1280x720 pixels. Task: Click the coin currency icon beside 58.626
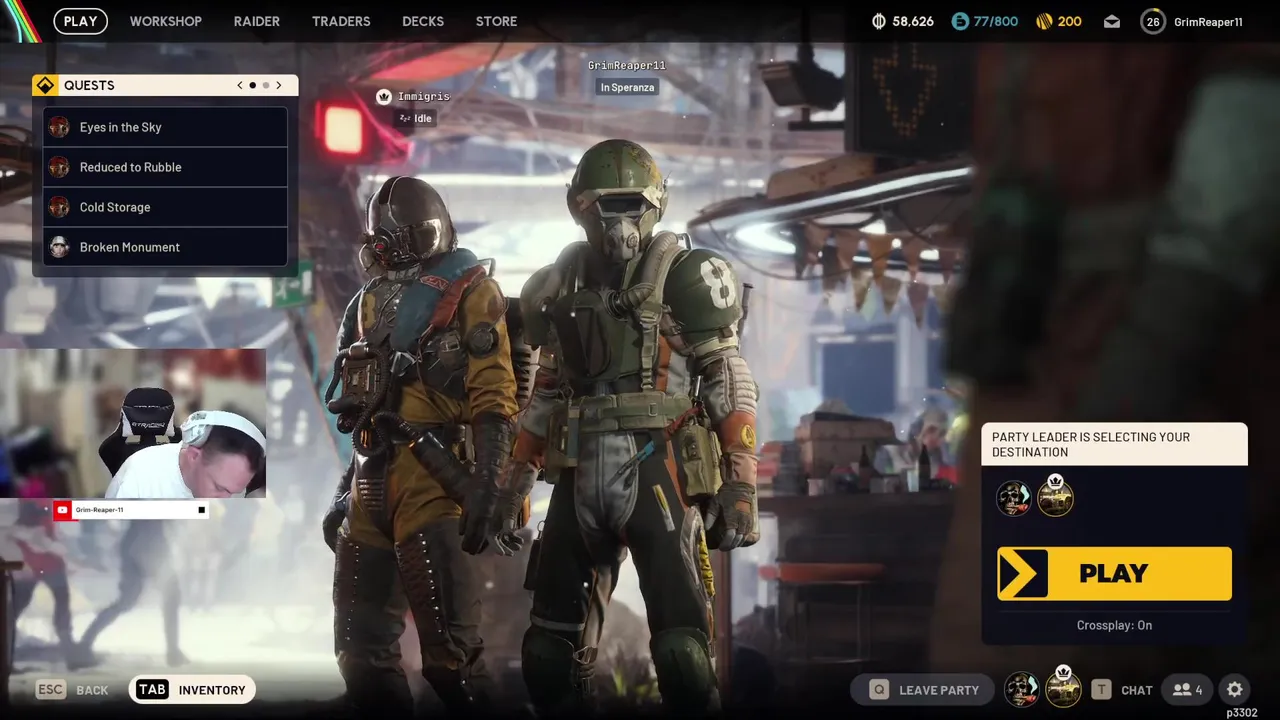coord(879,21)
